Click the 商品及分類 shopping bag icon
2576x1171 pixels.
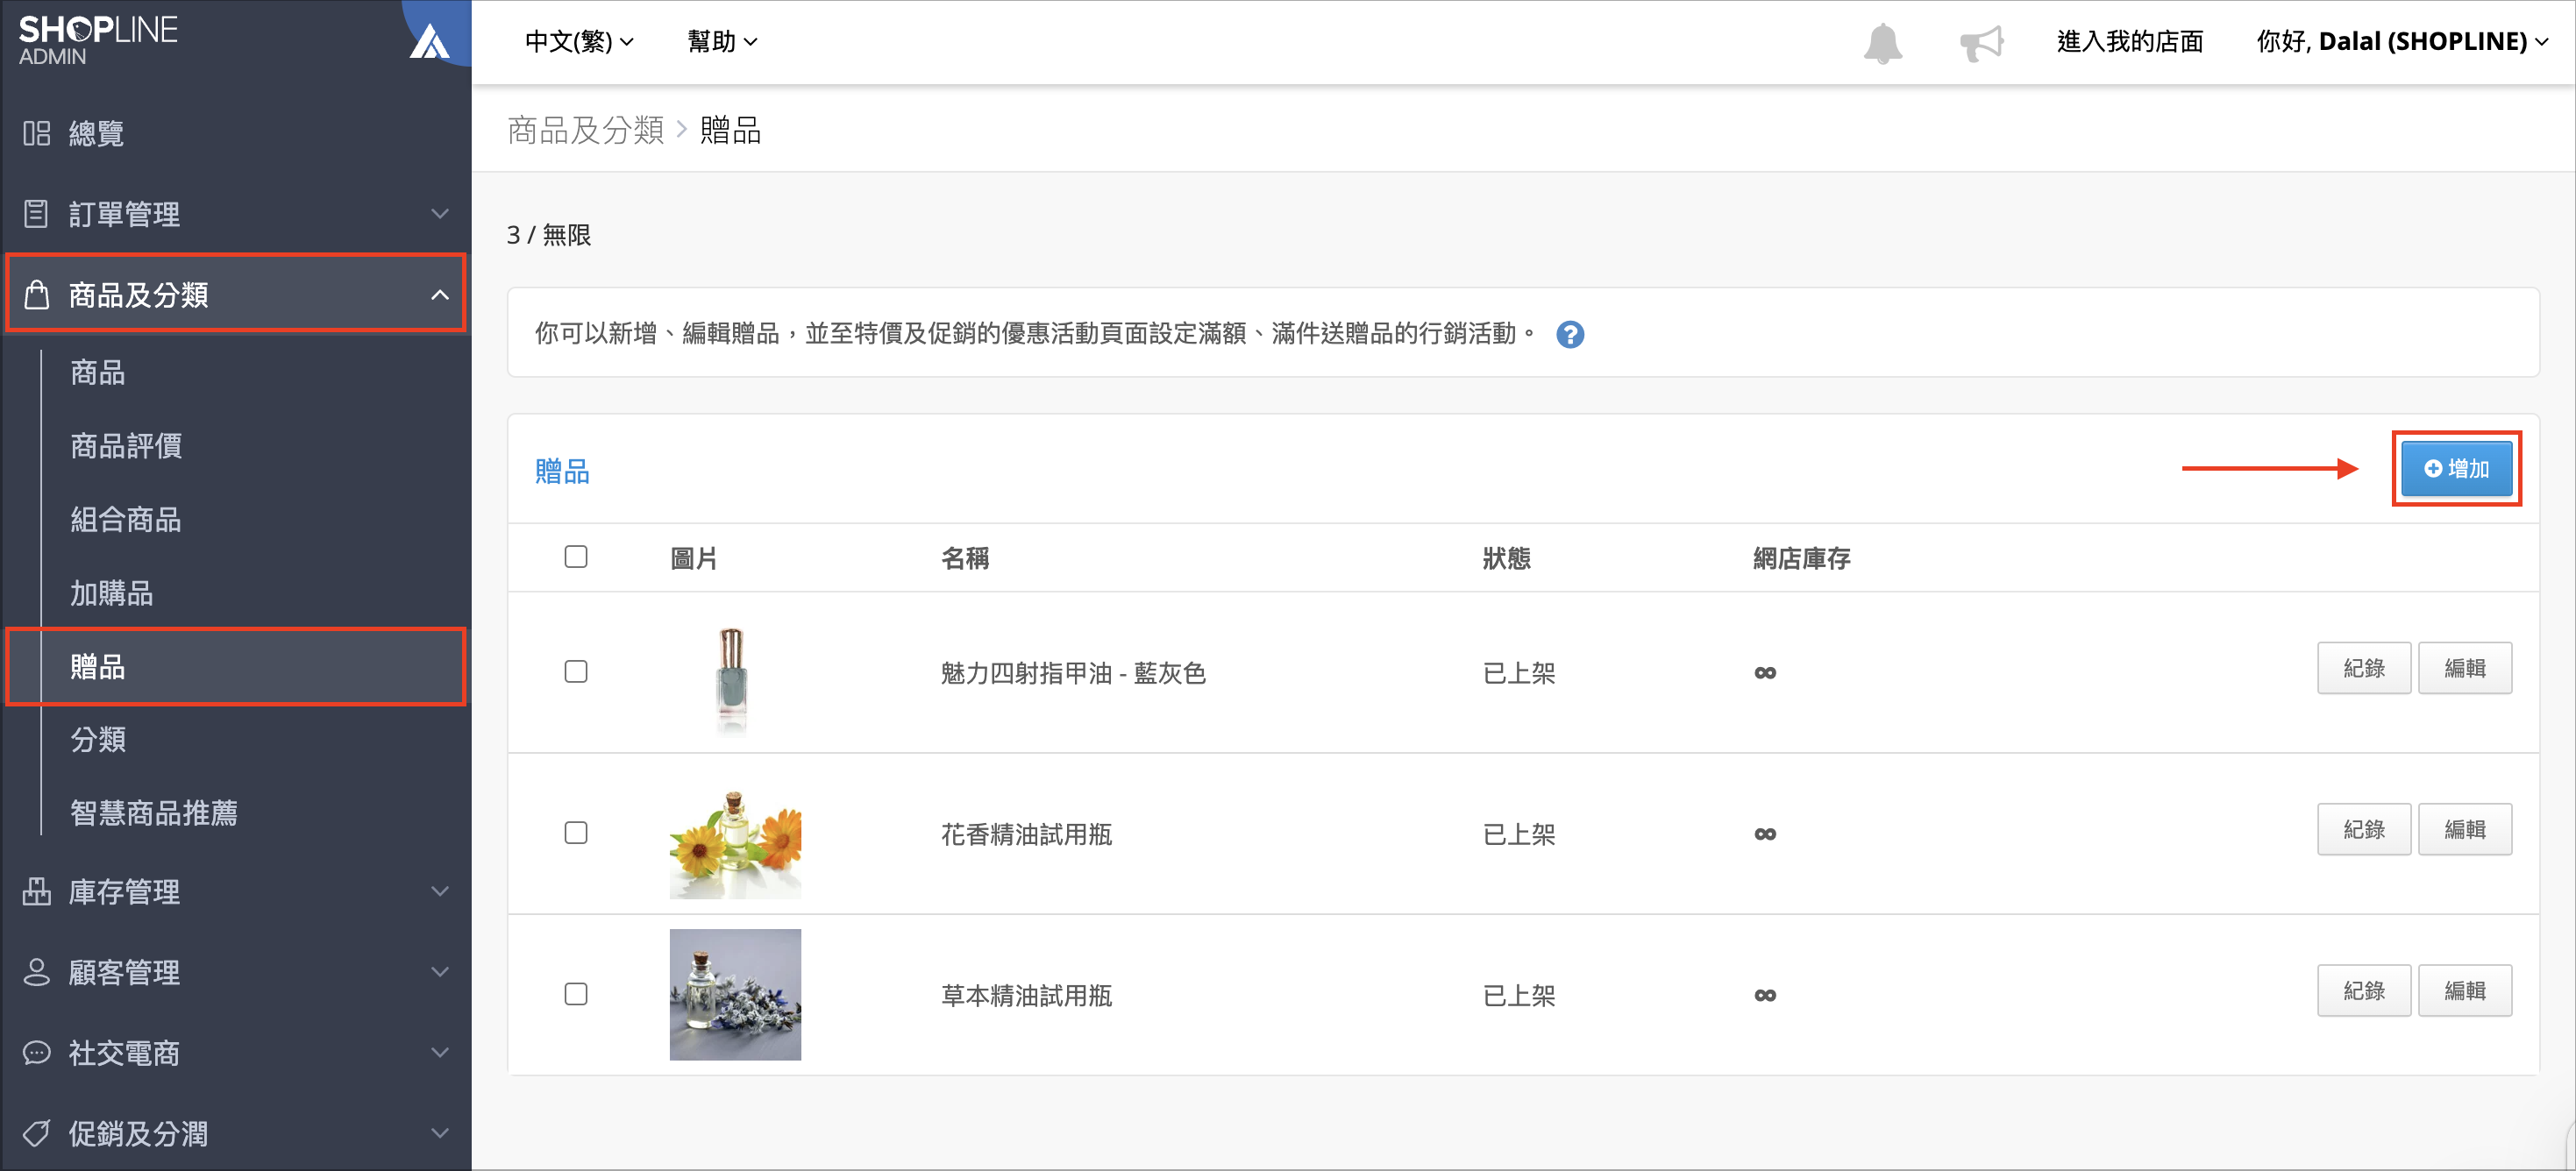pos(37,294)
